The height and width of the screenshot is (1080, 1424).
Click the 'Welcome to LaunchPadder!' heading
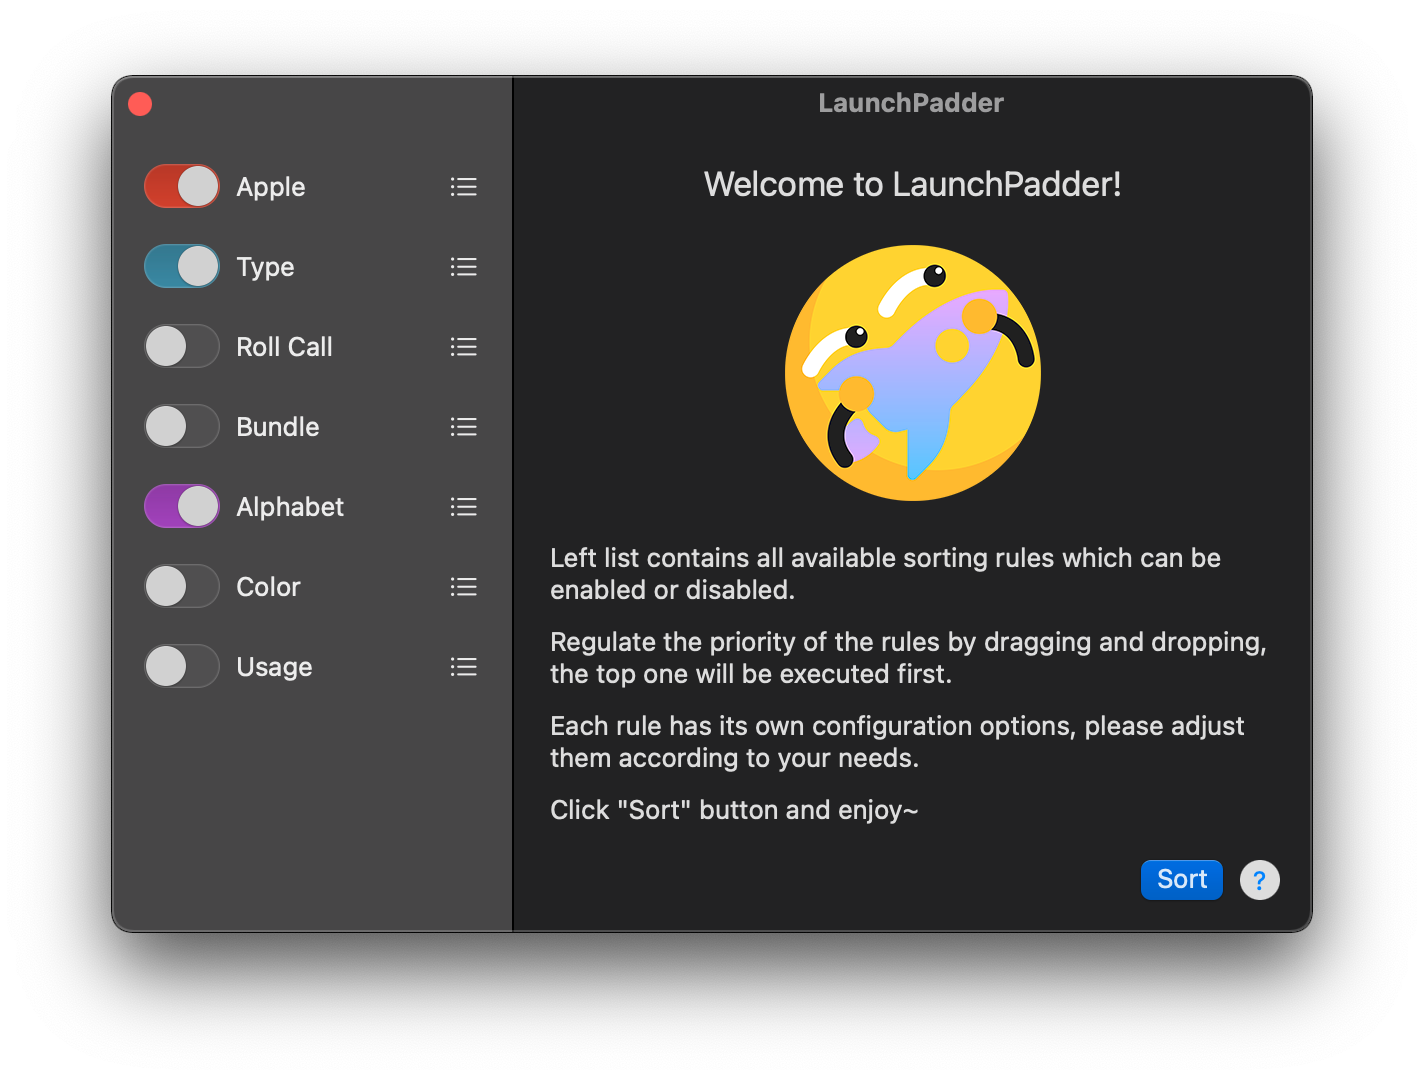(x=912, y=184)
